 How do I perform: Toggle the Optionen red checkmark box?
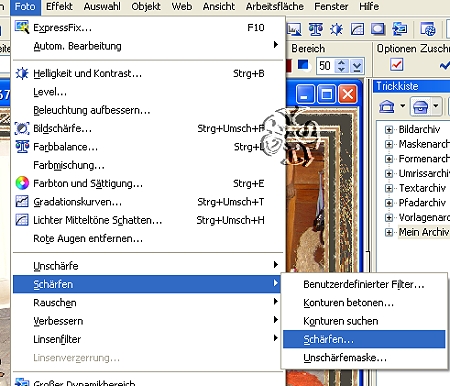[x=396, y=64]
